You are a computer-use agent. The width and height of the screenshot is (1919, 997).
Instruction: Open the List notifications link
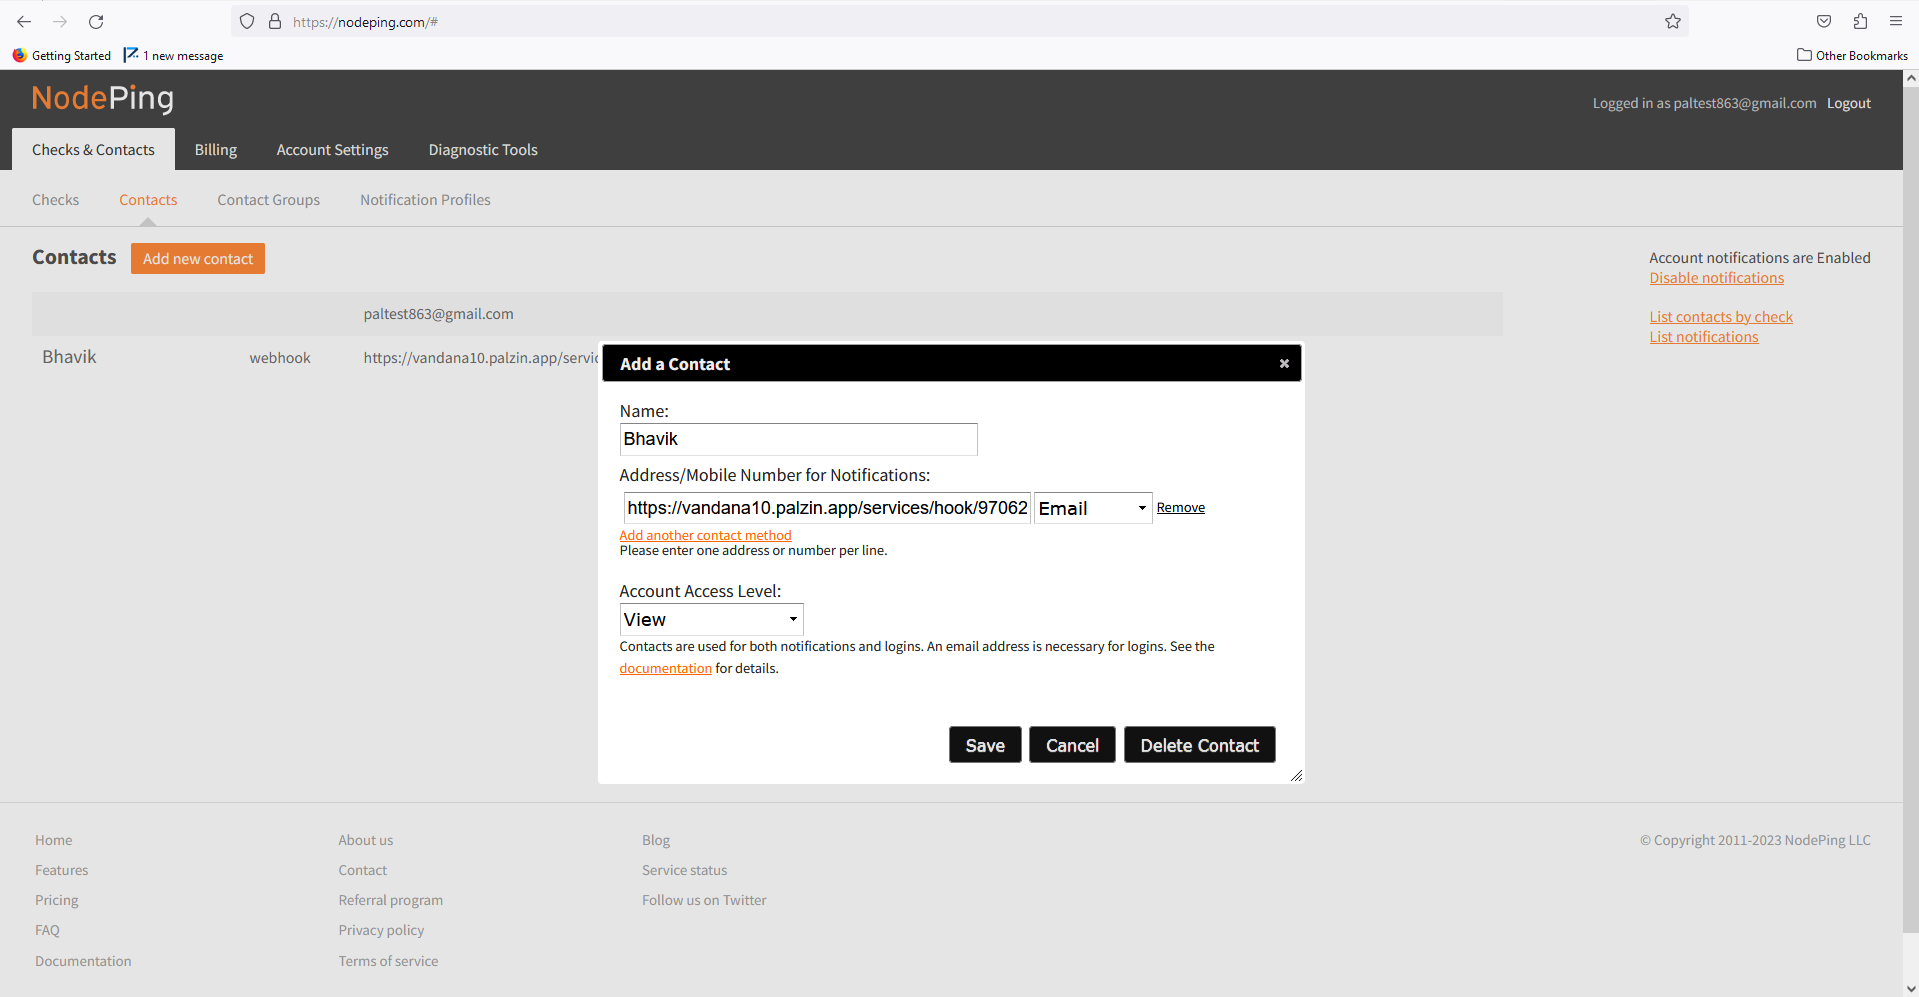(x=1703, y=337)
